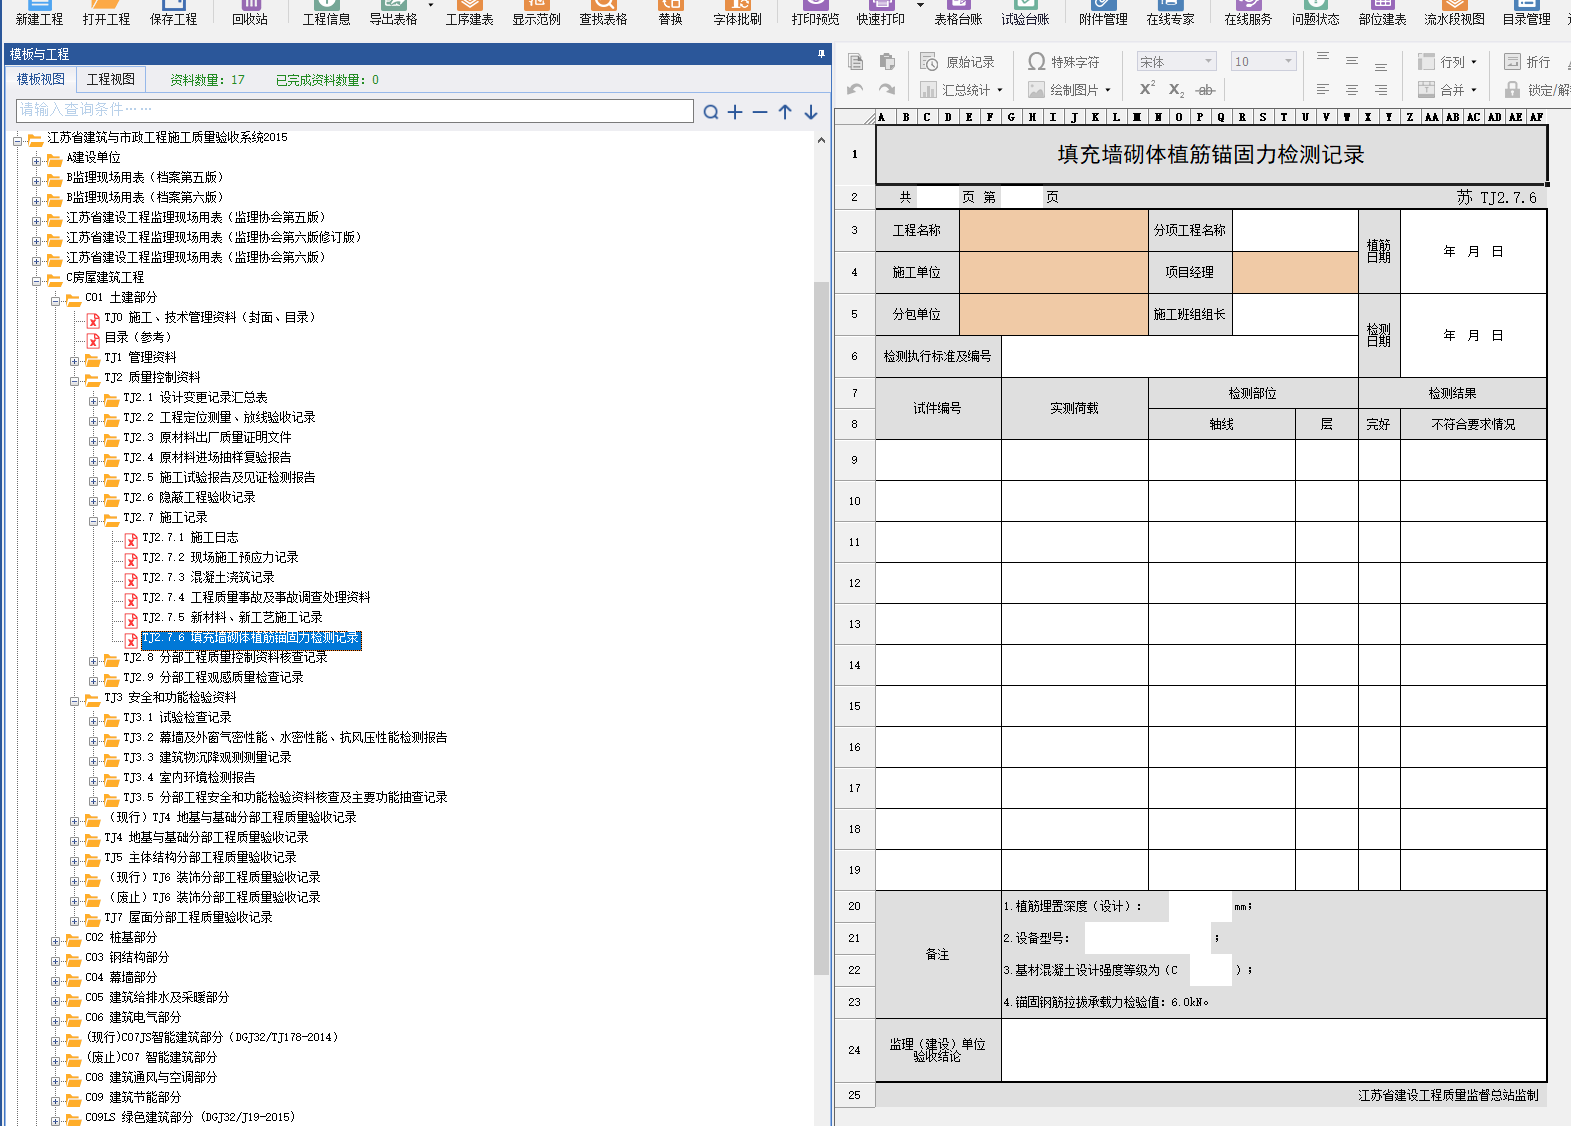The width and height of the screenshot is (1571, 1126).
Task: Click the strikethrough ab icon
Action: tap(1205, 90)
